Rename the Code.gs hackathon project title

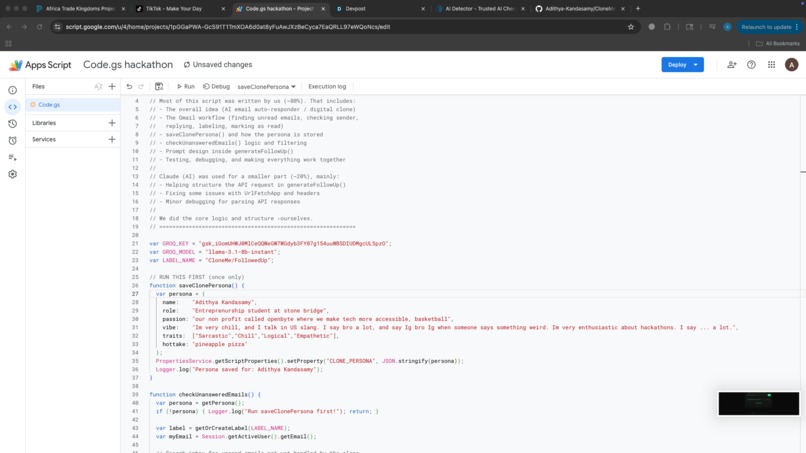point(128,65)
